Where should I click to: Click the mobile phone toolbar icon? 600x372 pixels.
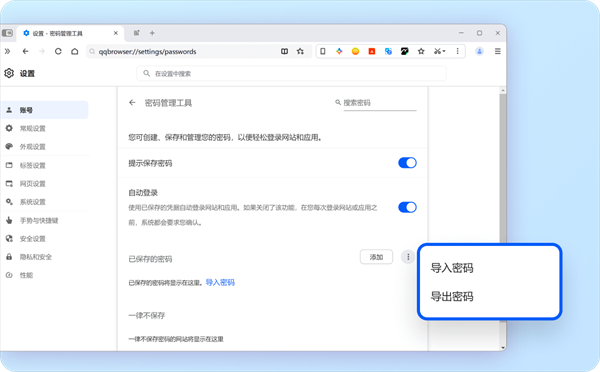coord(323,51)
